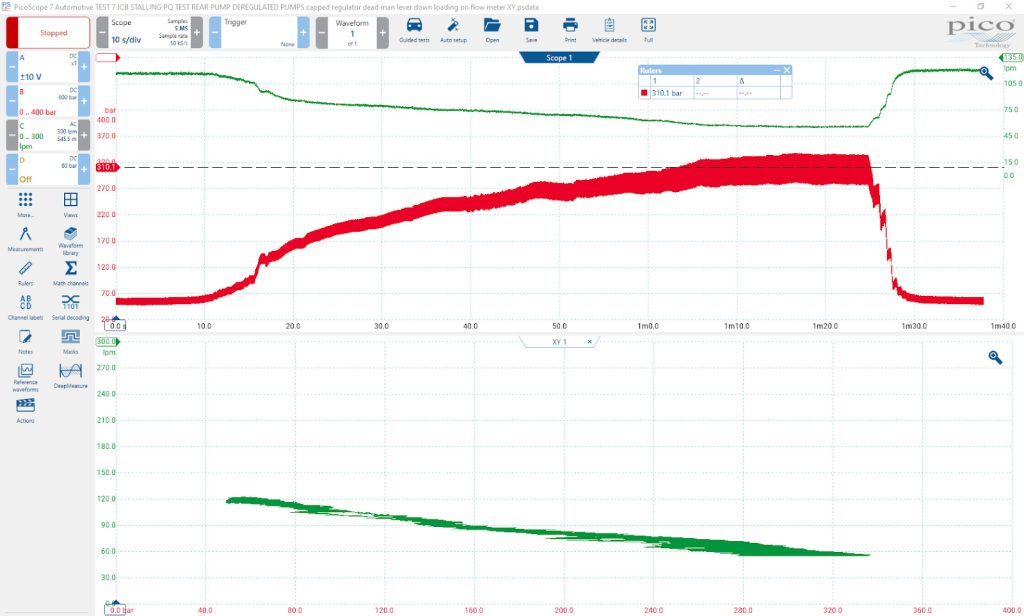Click the 310.1 bar ruler handle

tap(106, 167)
